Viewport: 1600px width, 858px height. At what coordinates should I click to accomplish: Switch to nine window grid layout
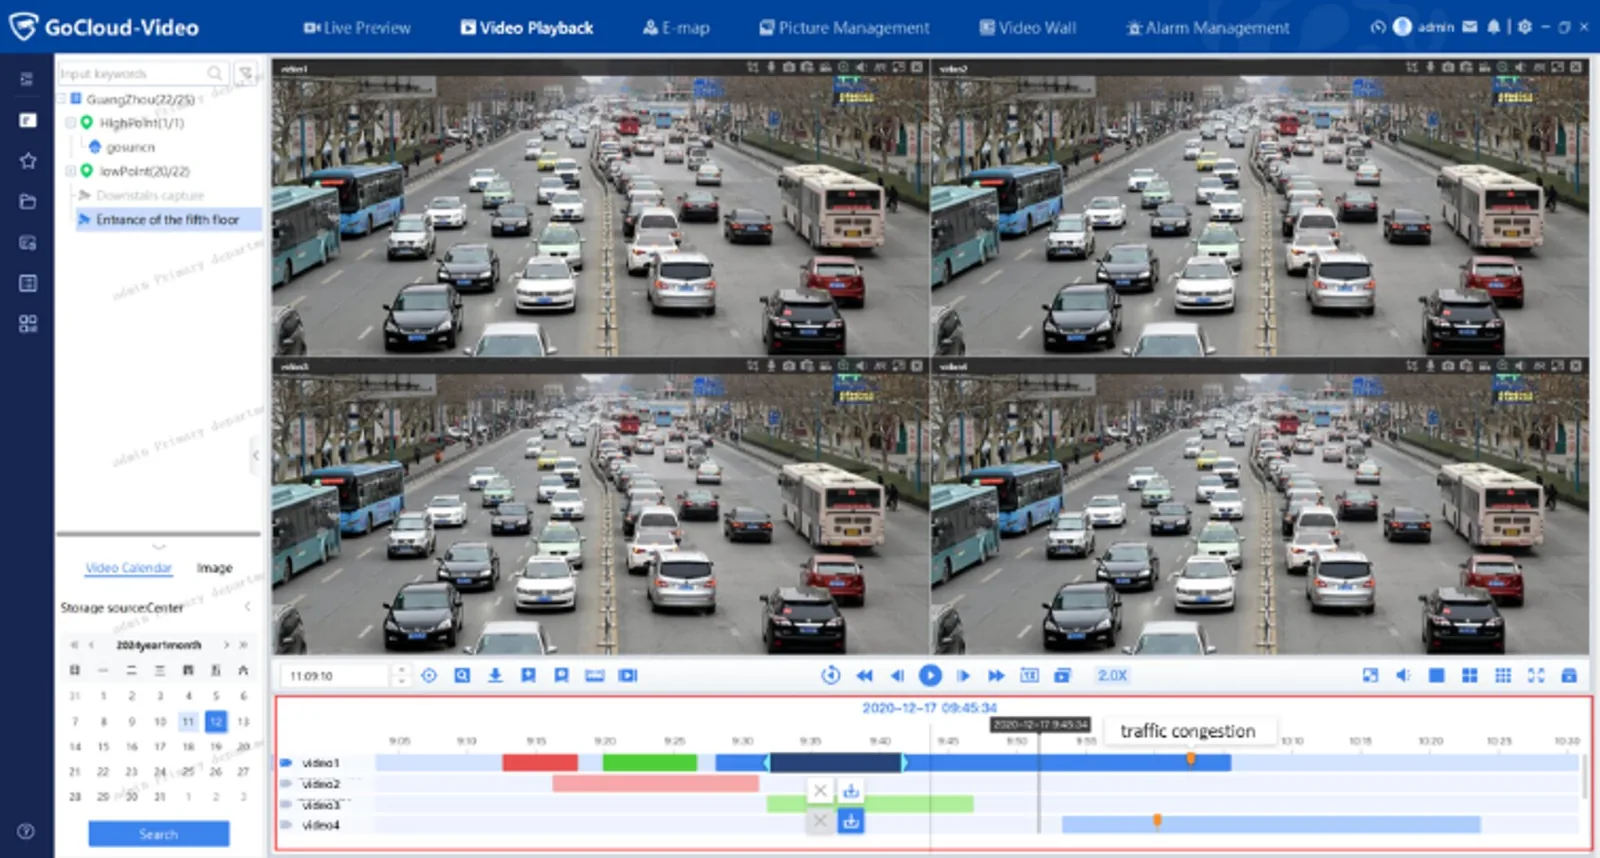tap(1502, 676)
